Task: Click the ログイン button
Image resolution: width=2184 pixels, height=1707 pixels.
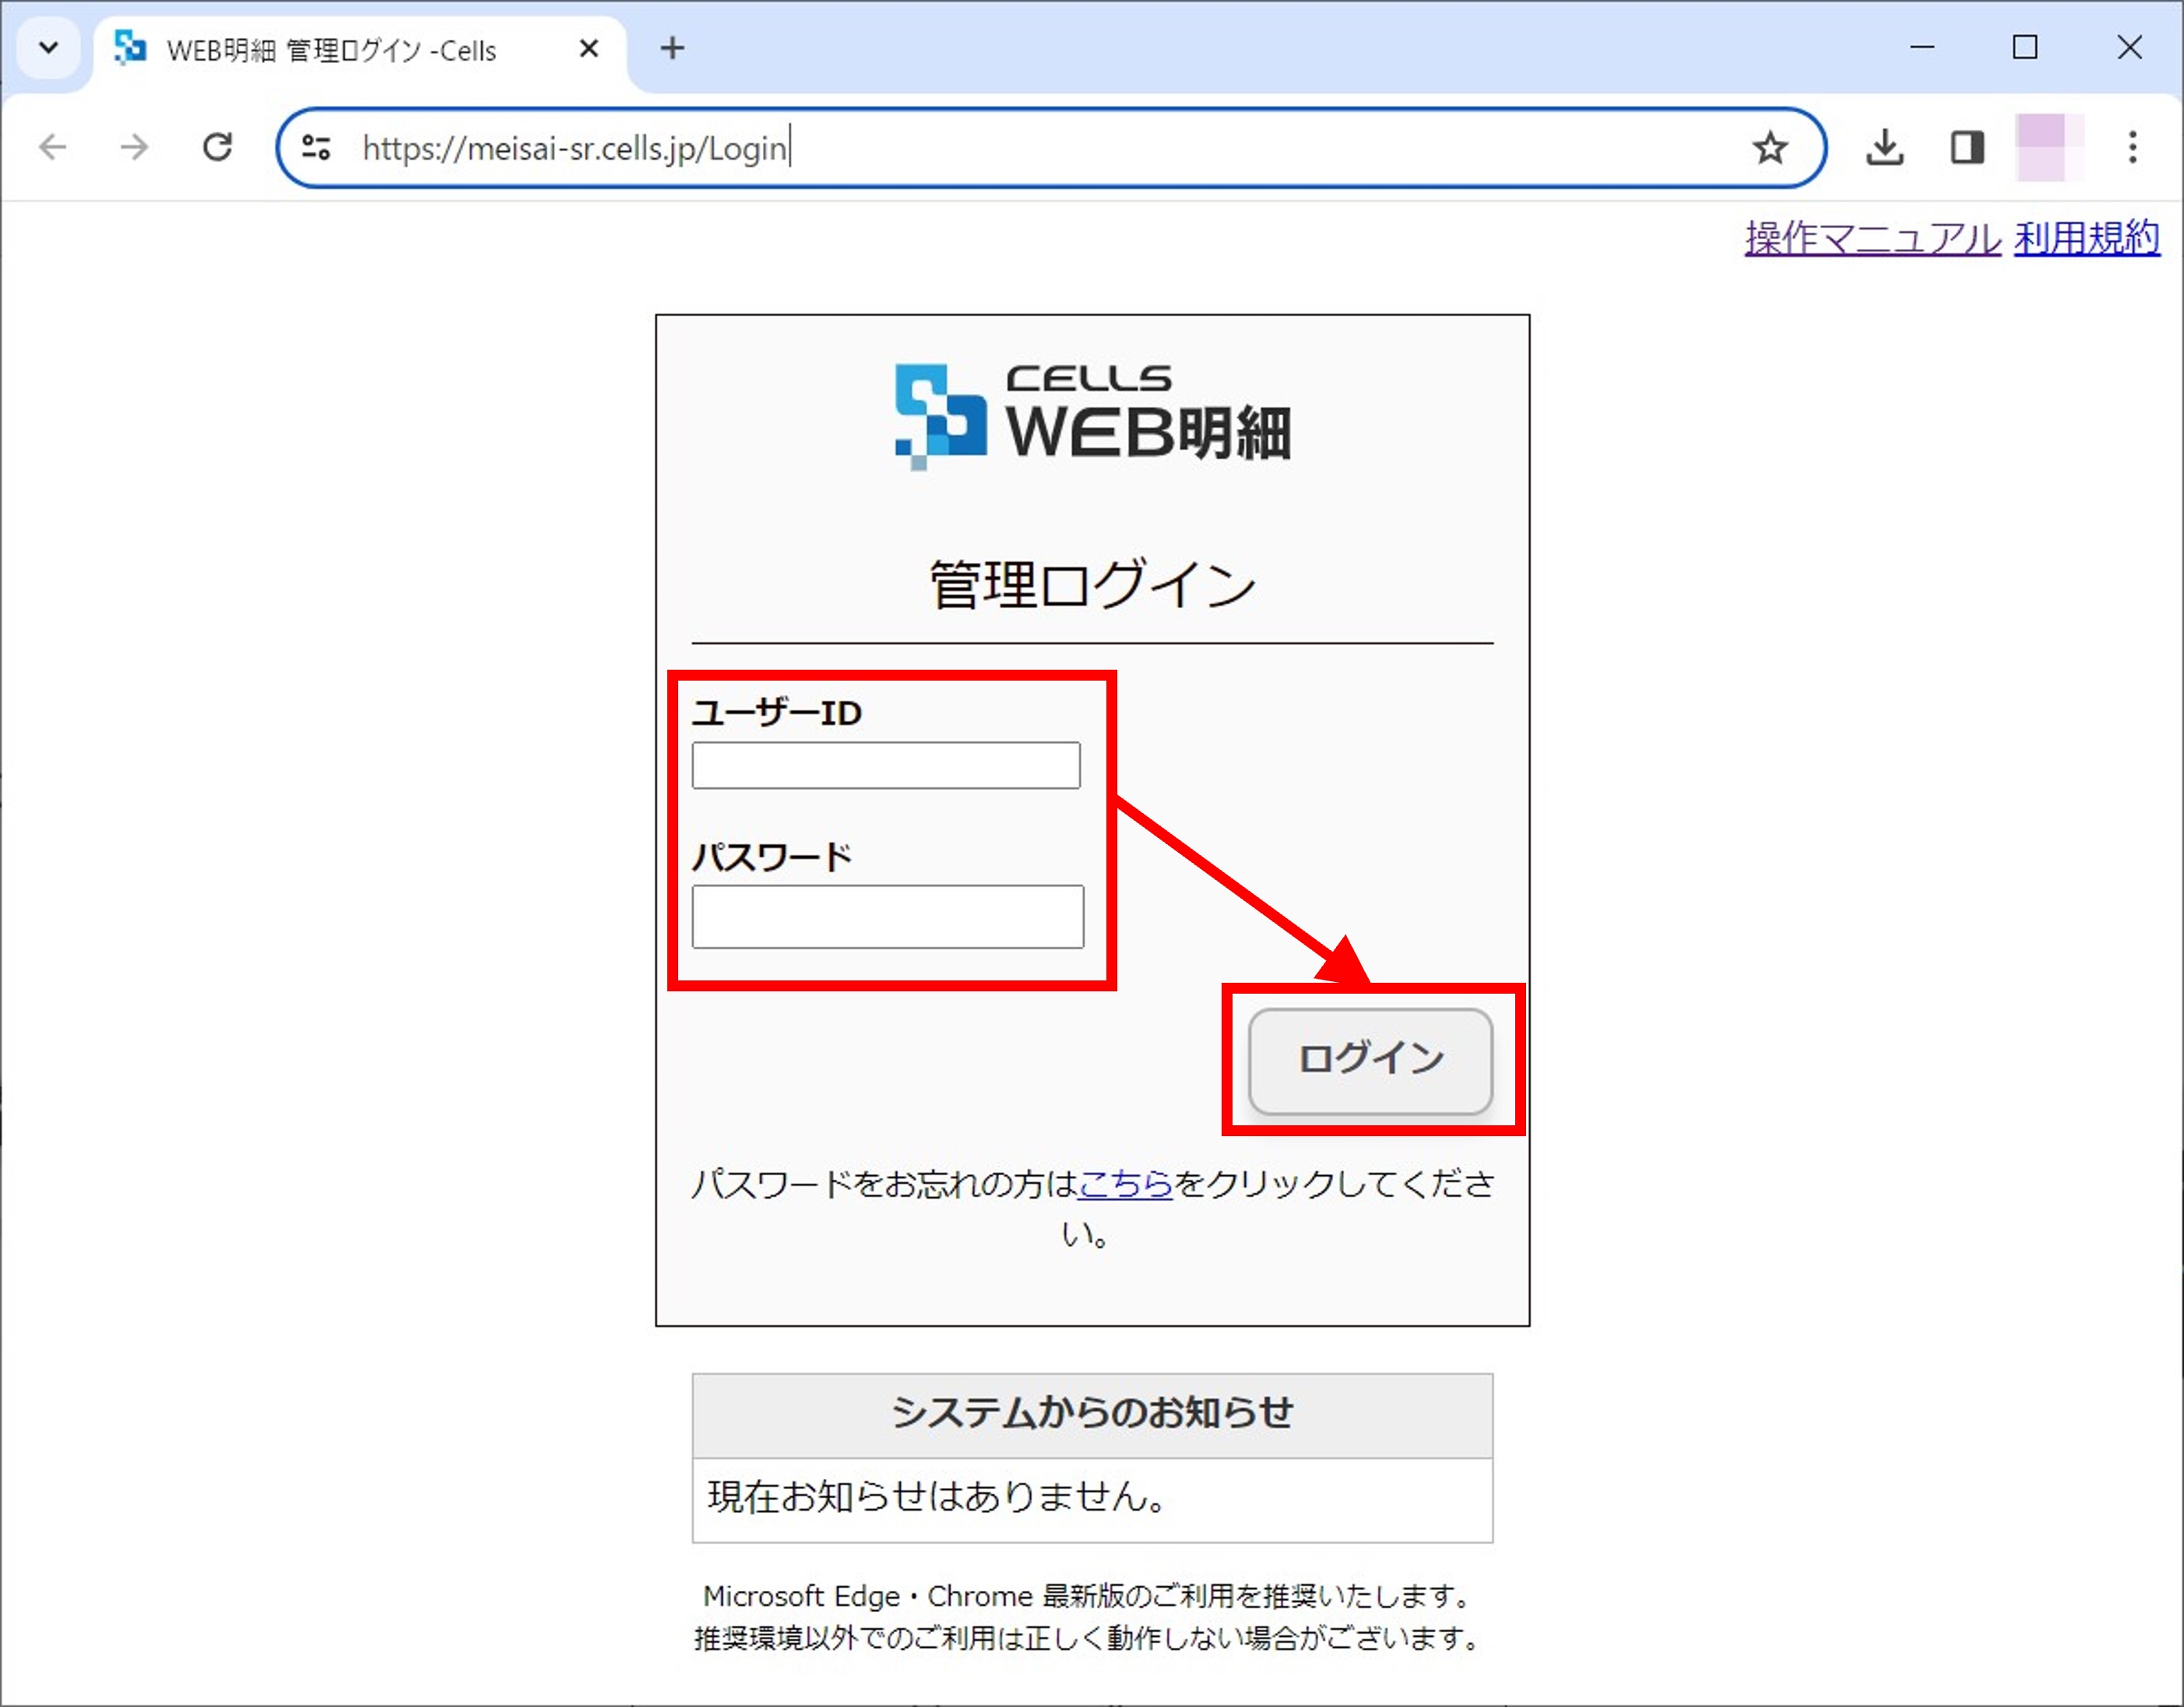Action: click(x=1370, y=1060)
